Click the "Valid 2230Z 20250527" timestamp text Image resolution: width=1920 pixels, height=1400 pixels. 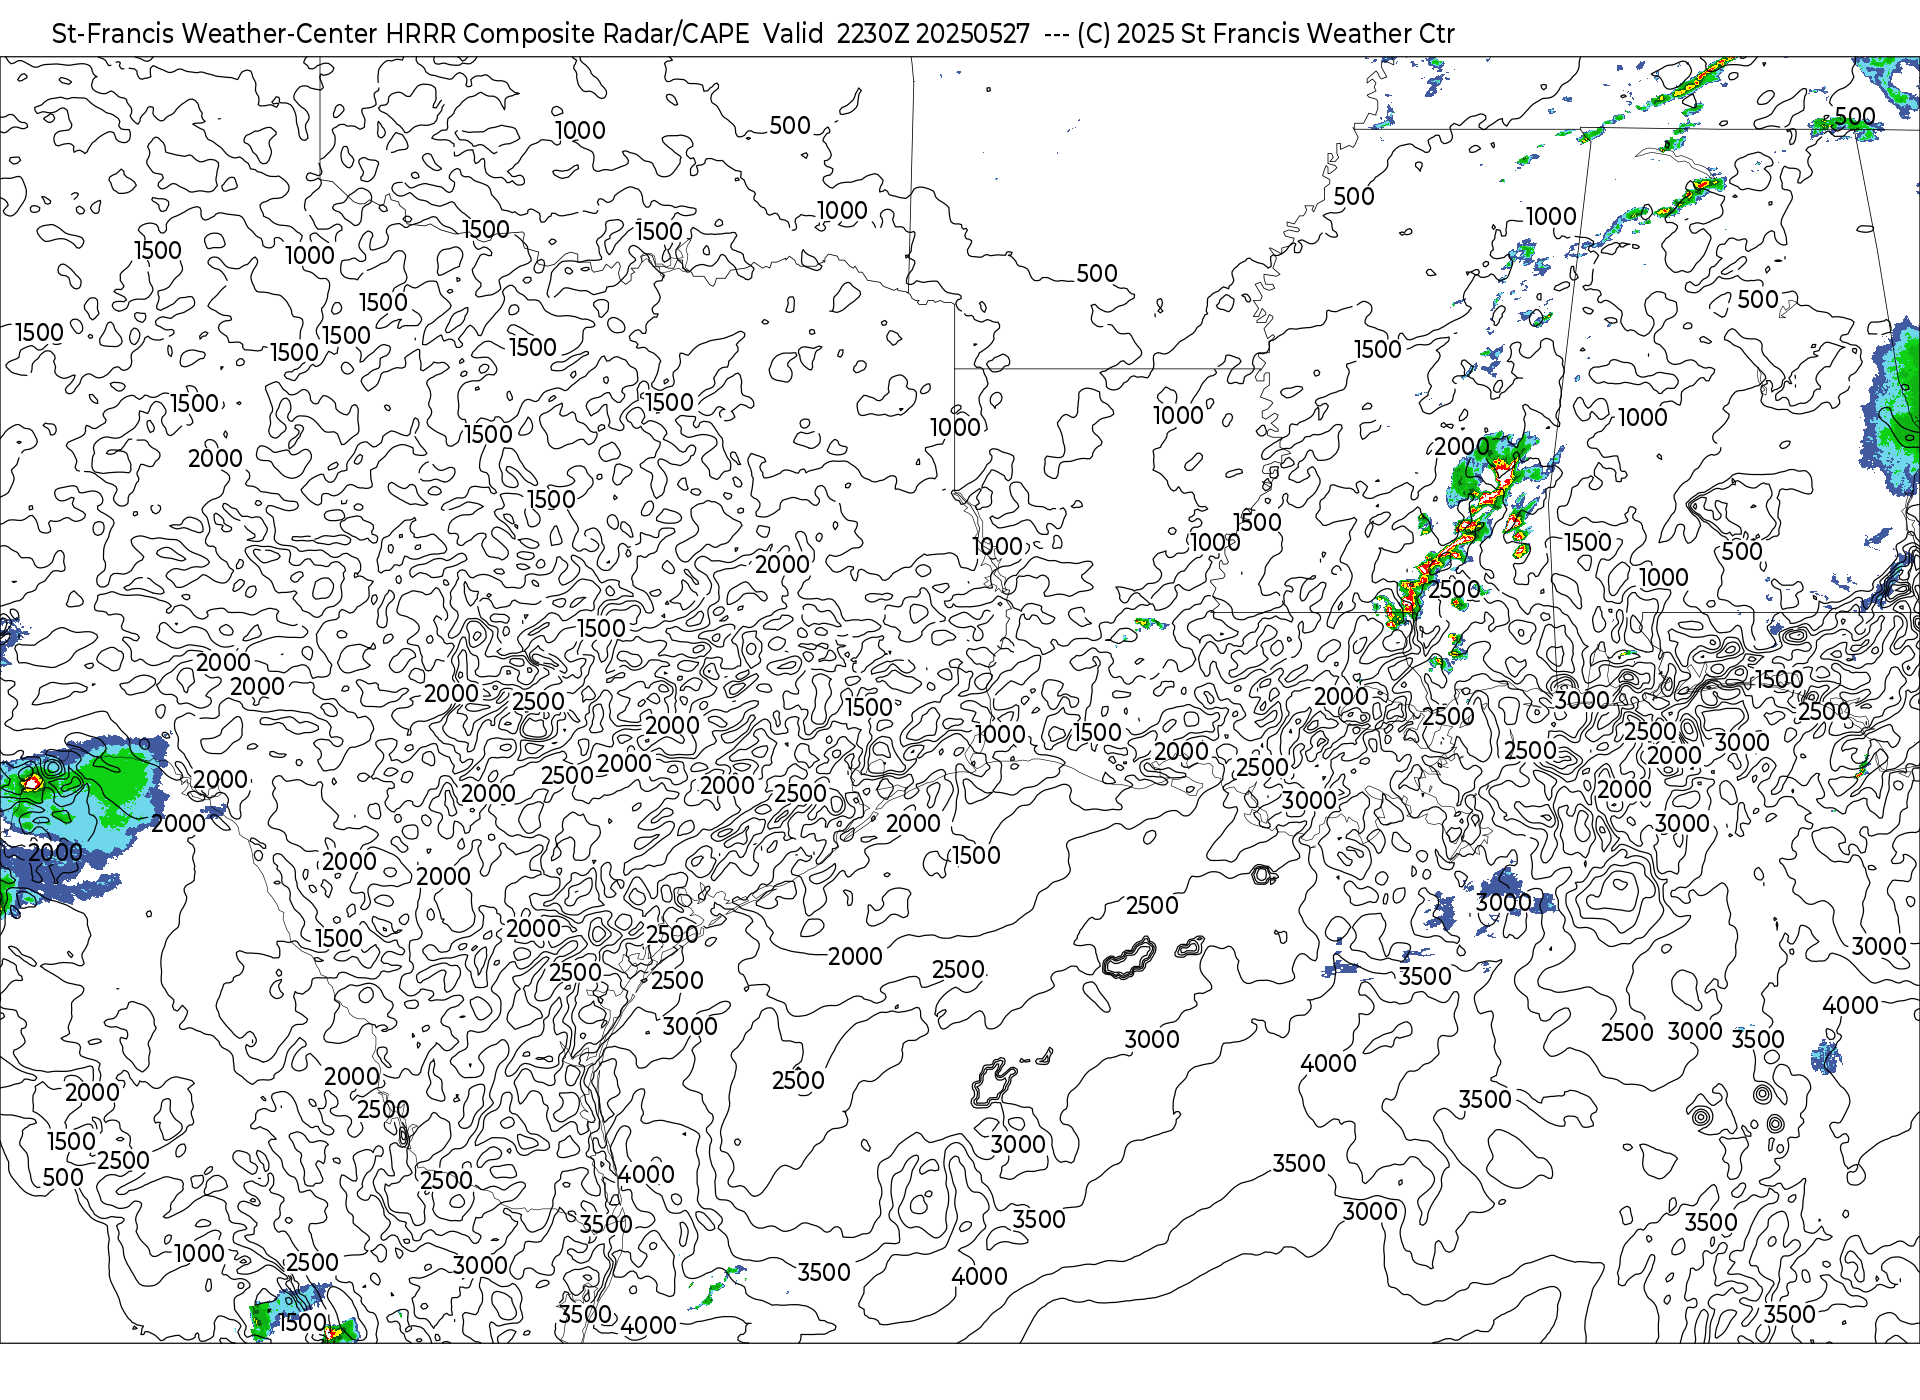tap(897, 34)
